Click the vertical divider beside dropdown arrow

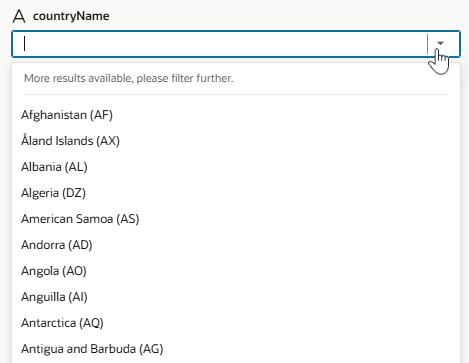point(427,44)
